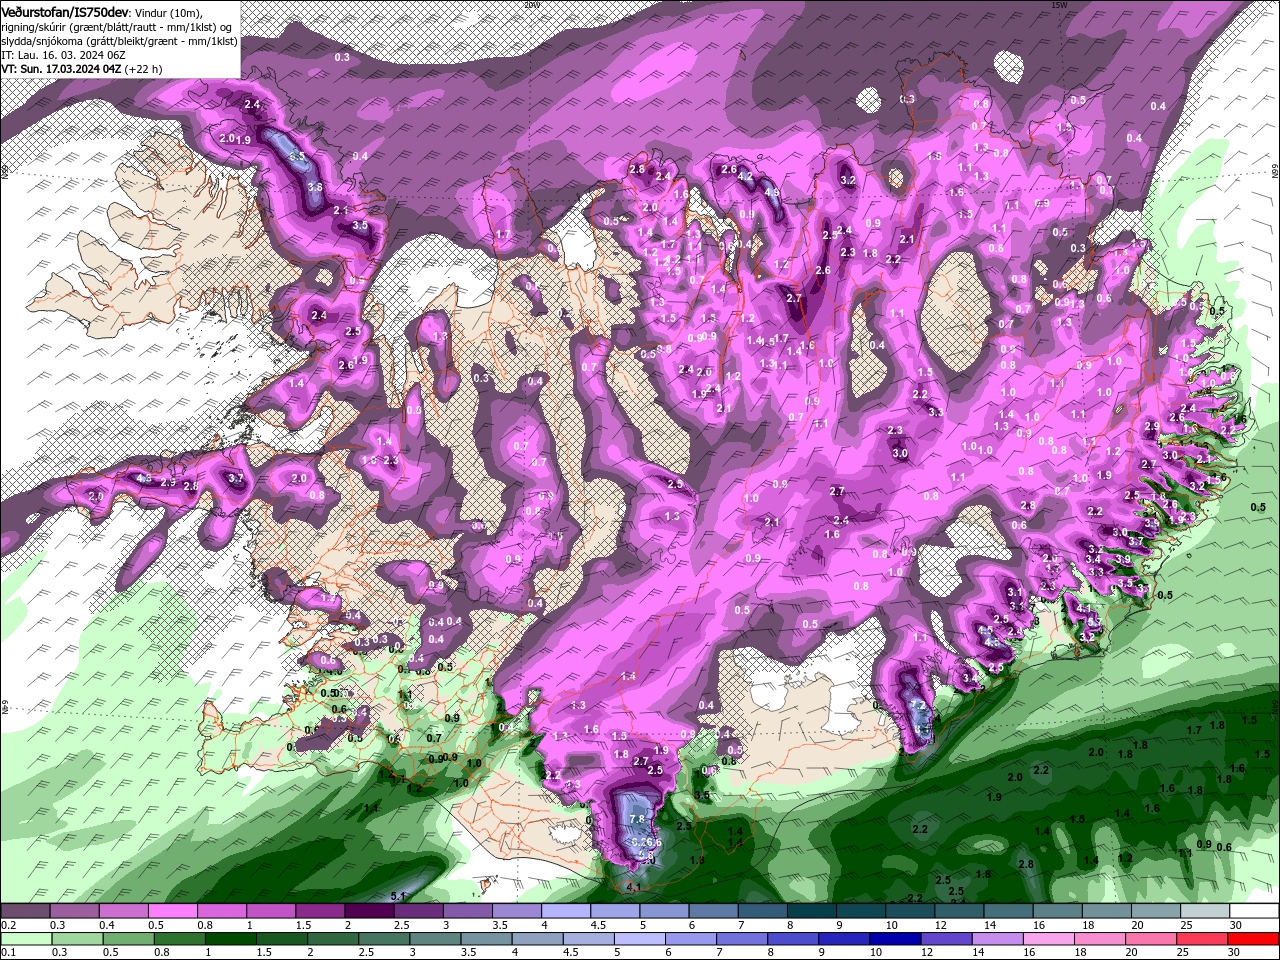This screenshot has height=960, width=1280.
Task: Select the upper legend light blue swatch at 4
Action: click(x=565, y=911)
